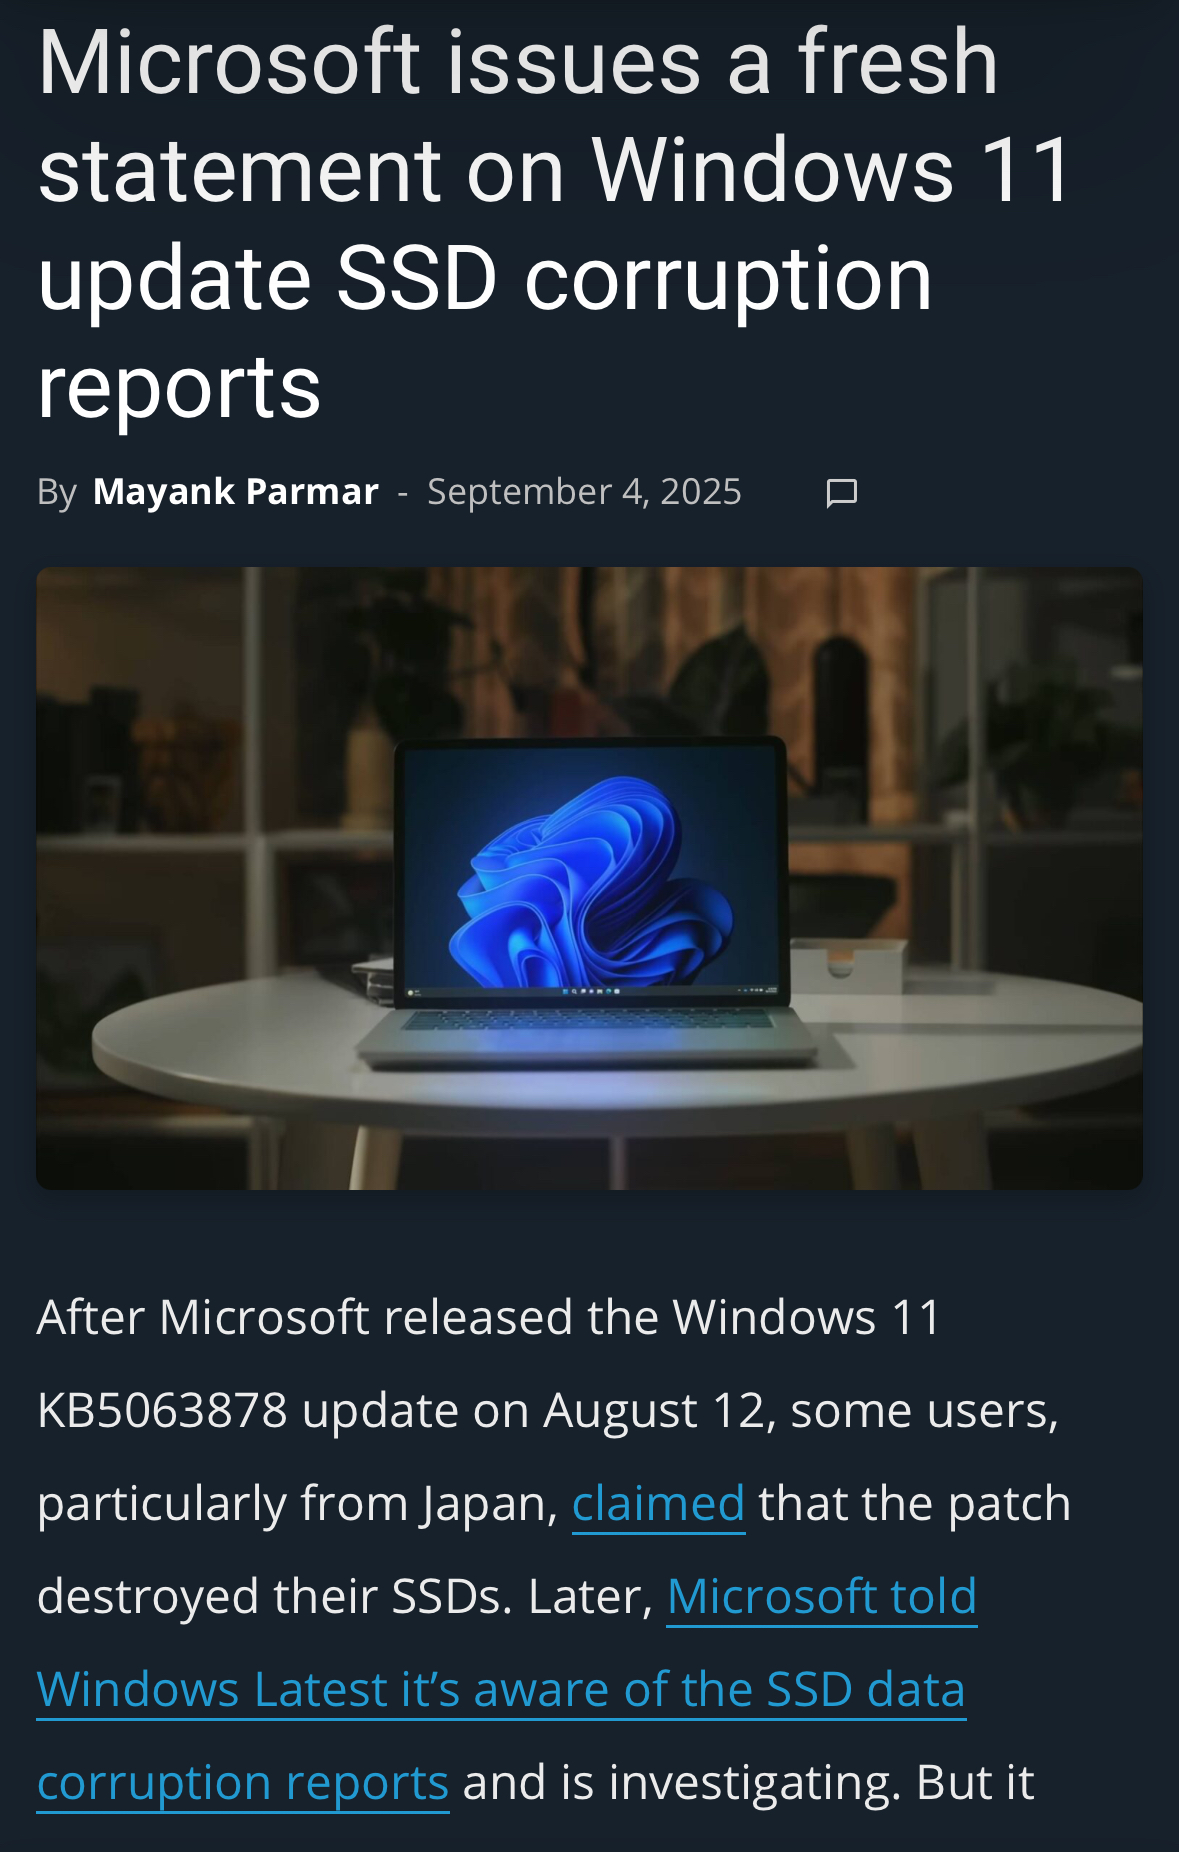Click the KB5063878 text in paragraph
1179x1852 pixels.
pyautogui.click(x=163, y=1411)
